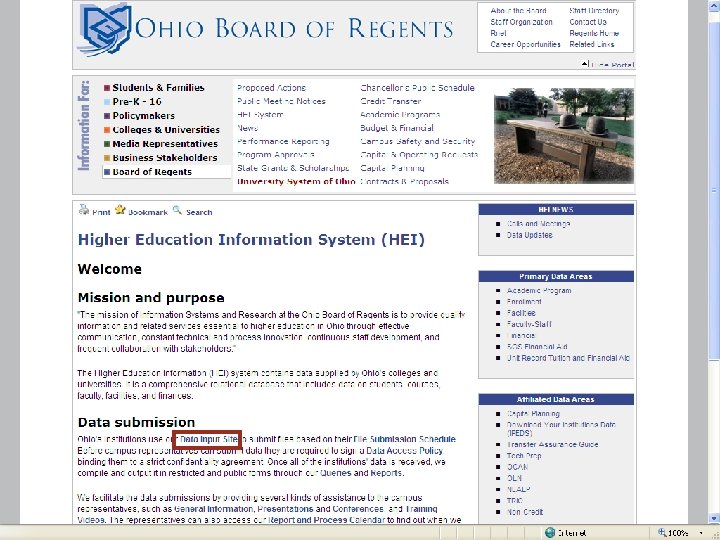Open Staff Organization link
The width and height of the screenshot is (720, 540).
[521, 22]
